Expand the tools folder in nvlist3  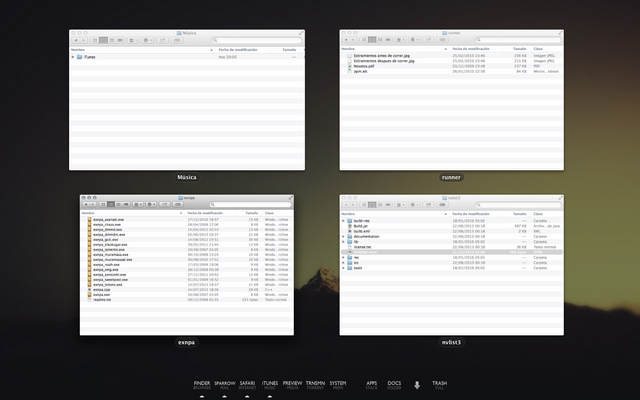pos(344,267)
